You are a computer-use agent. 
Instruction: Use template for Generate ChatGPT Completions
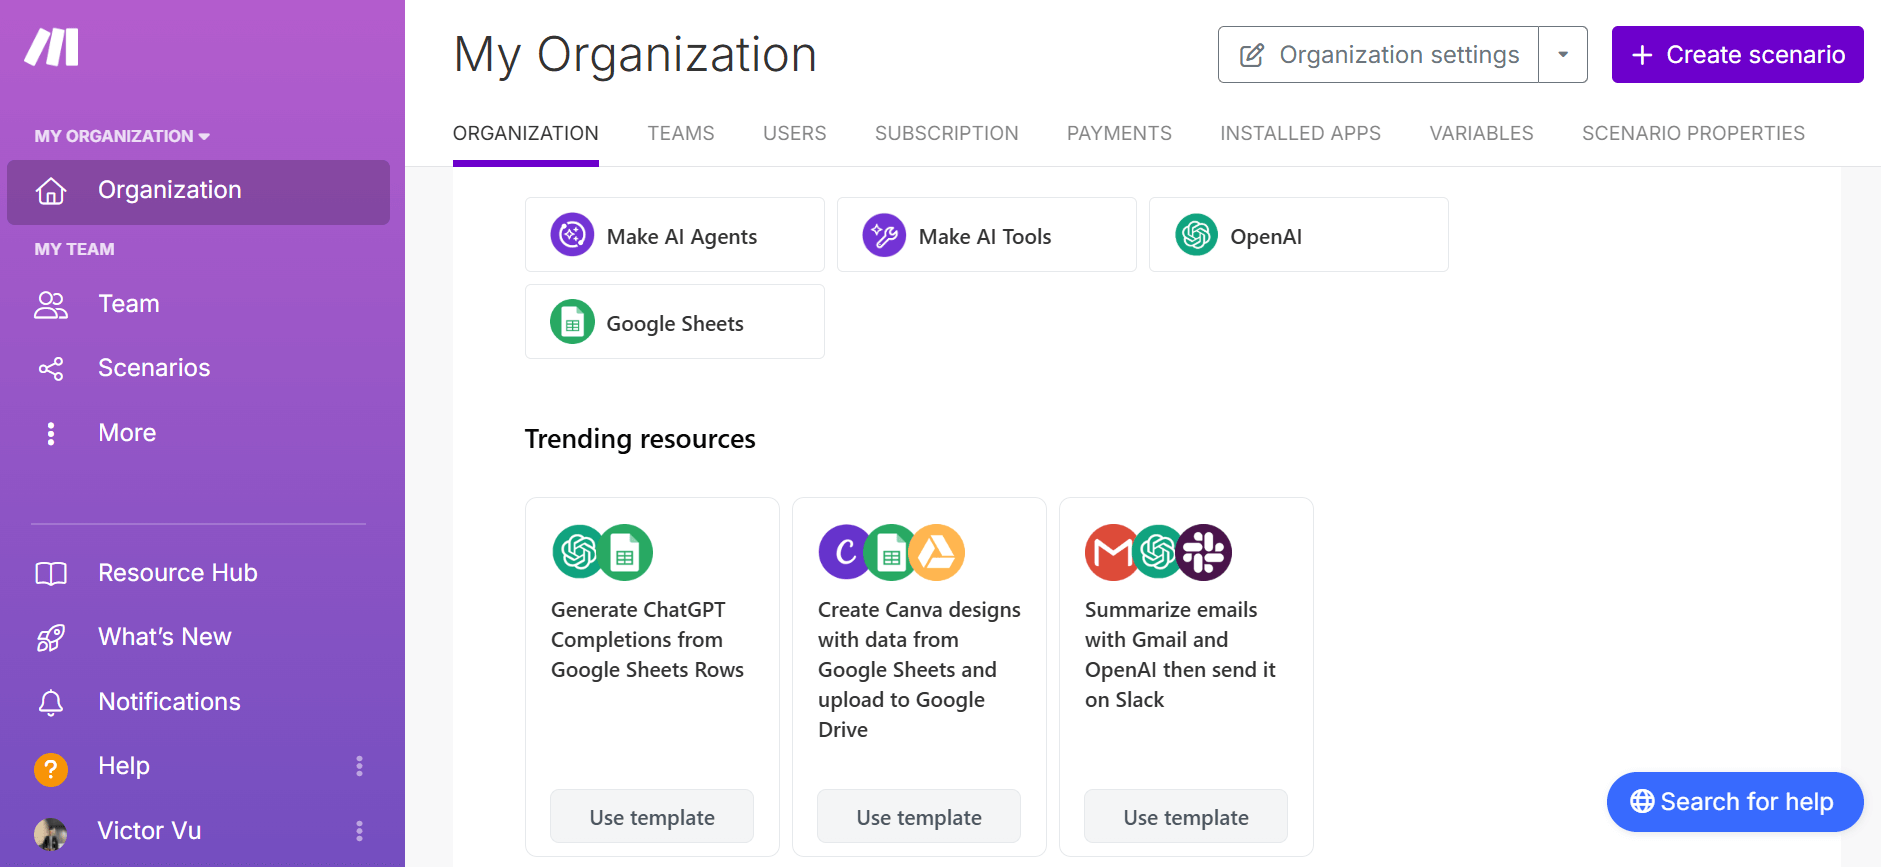tap(652, 817)
